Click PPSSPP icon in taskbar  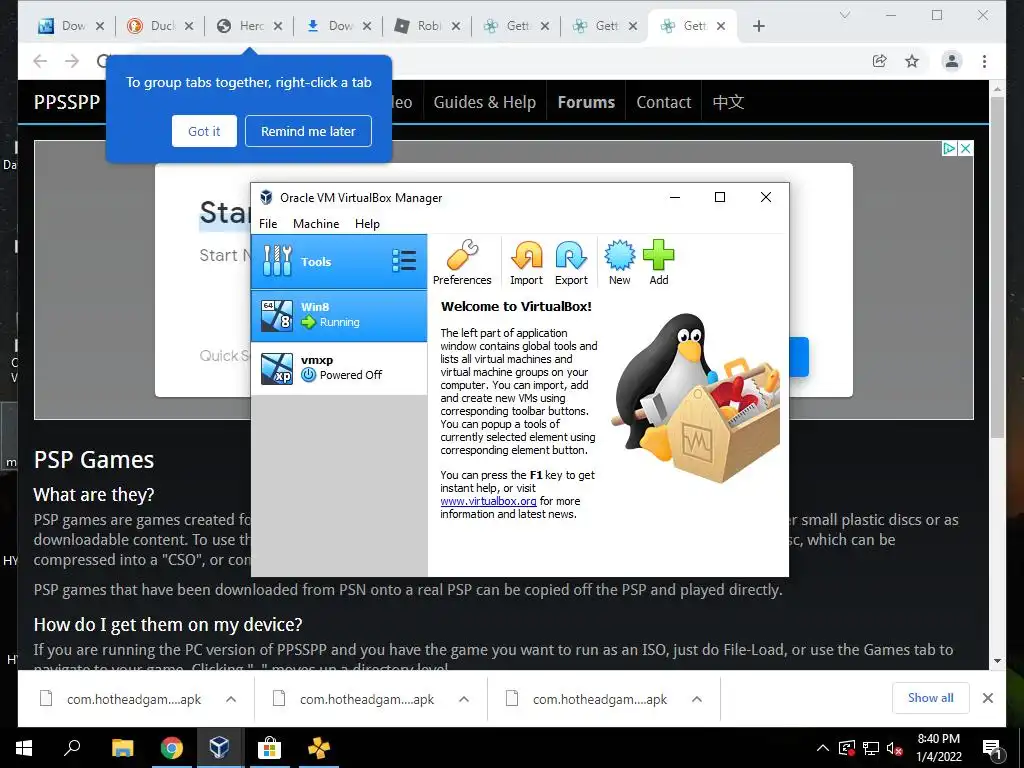(319, 748)
